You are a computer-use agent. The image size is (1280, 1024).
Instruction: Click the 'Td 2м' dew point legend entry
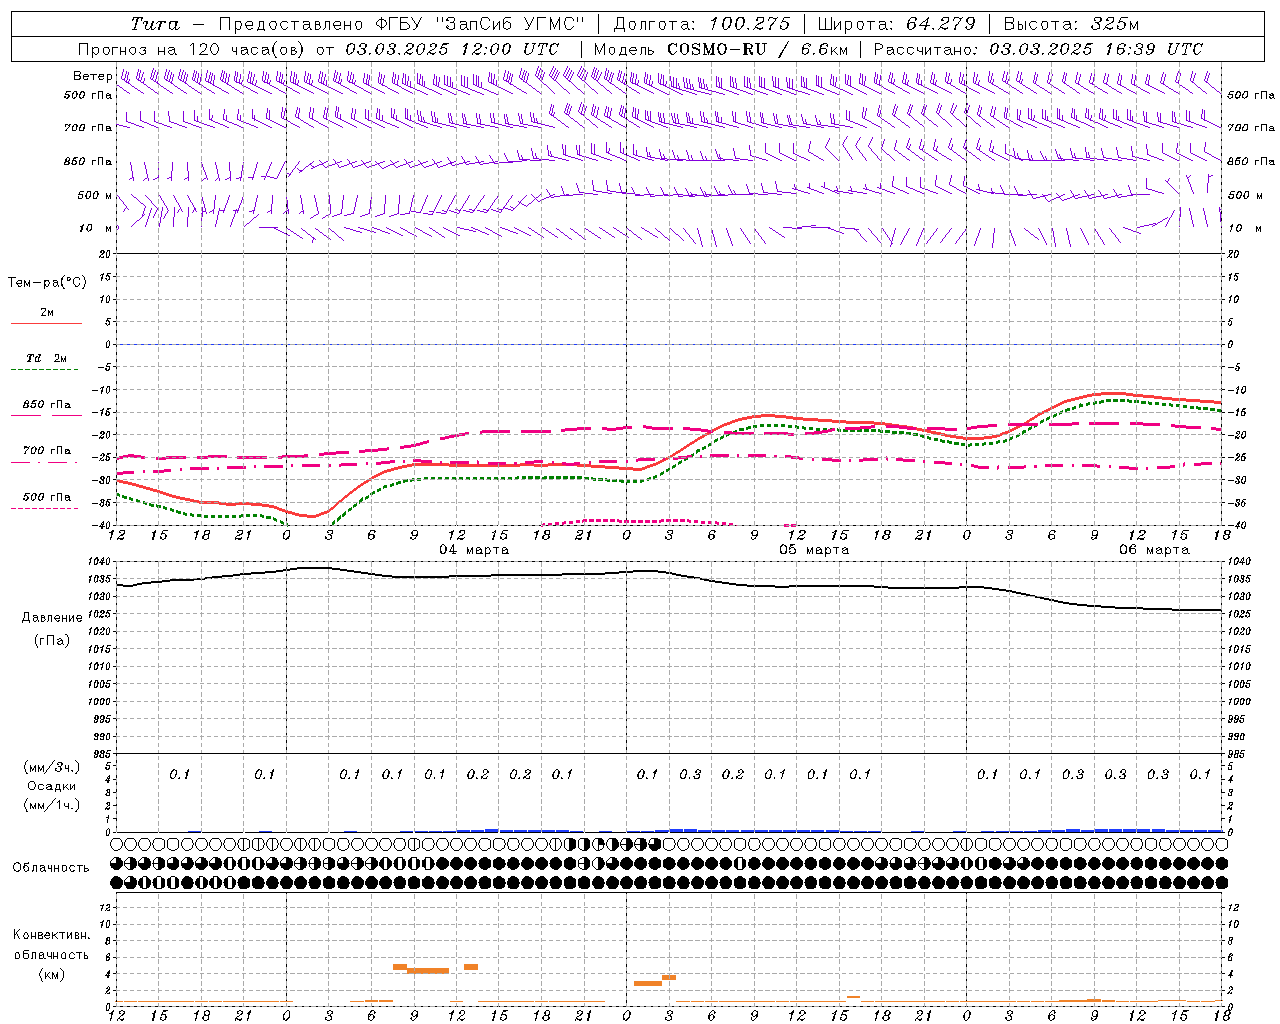tap(47, 358)
